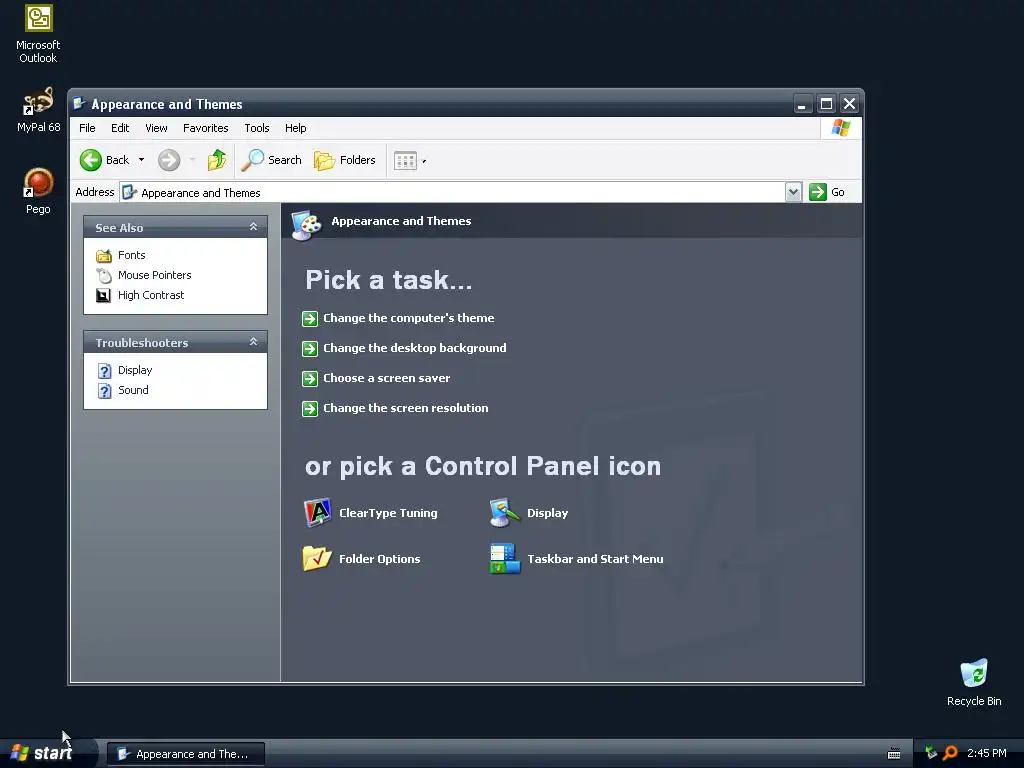The image size is (1024, 768).
Task: Click the title bar window icon
Action: coord(79,104)
